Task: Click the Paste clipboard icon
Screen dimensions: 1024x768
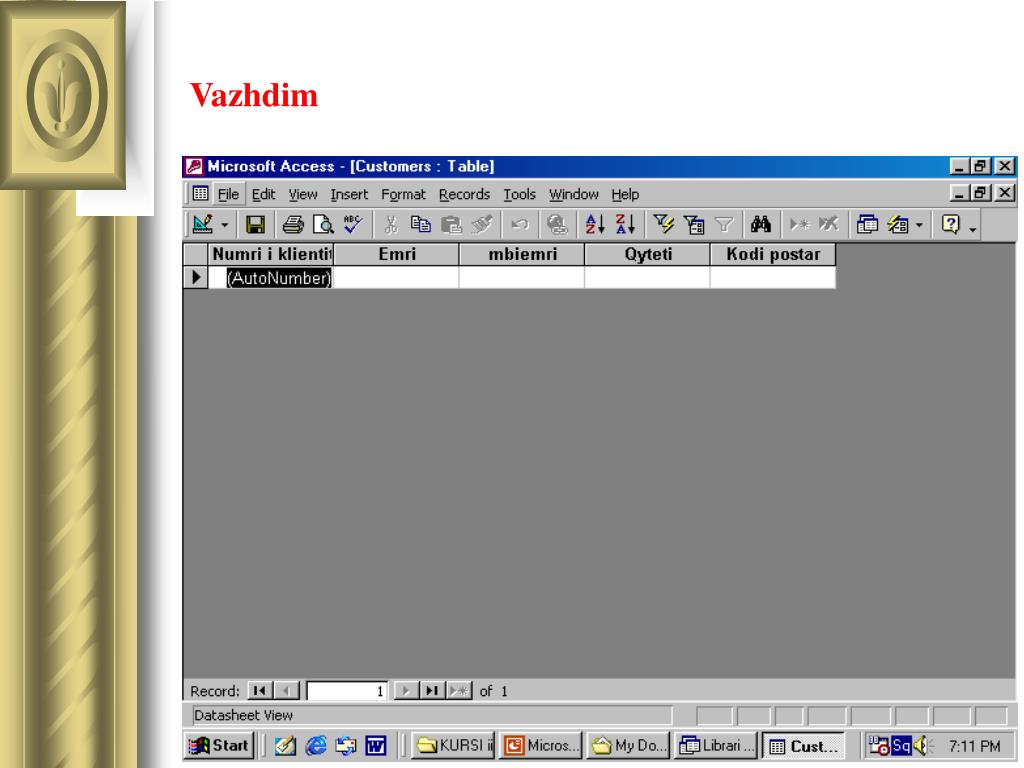Action: coord(451,225)
